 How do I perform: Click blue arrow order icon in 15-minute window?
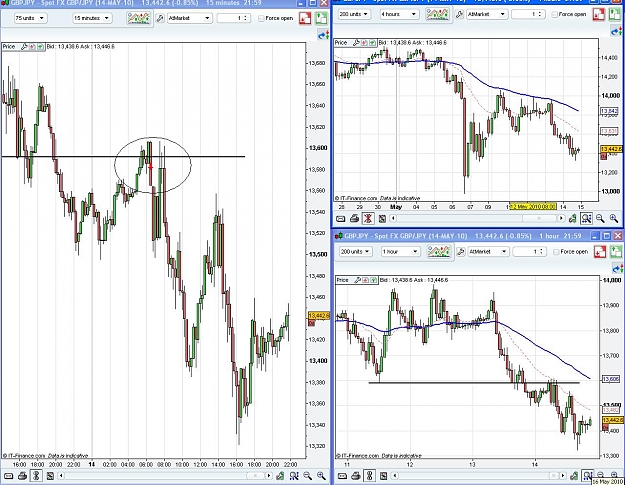[323, 35]
